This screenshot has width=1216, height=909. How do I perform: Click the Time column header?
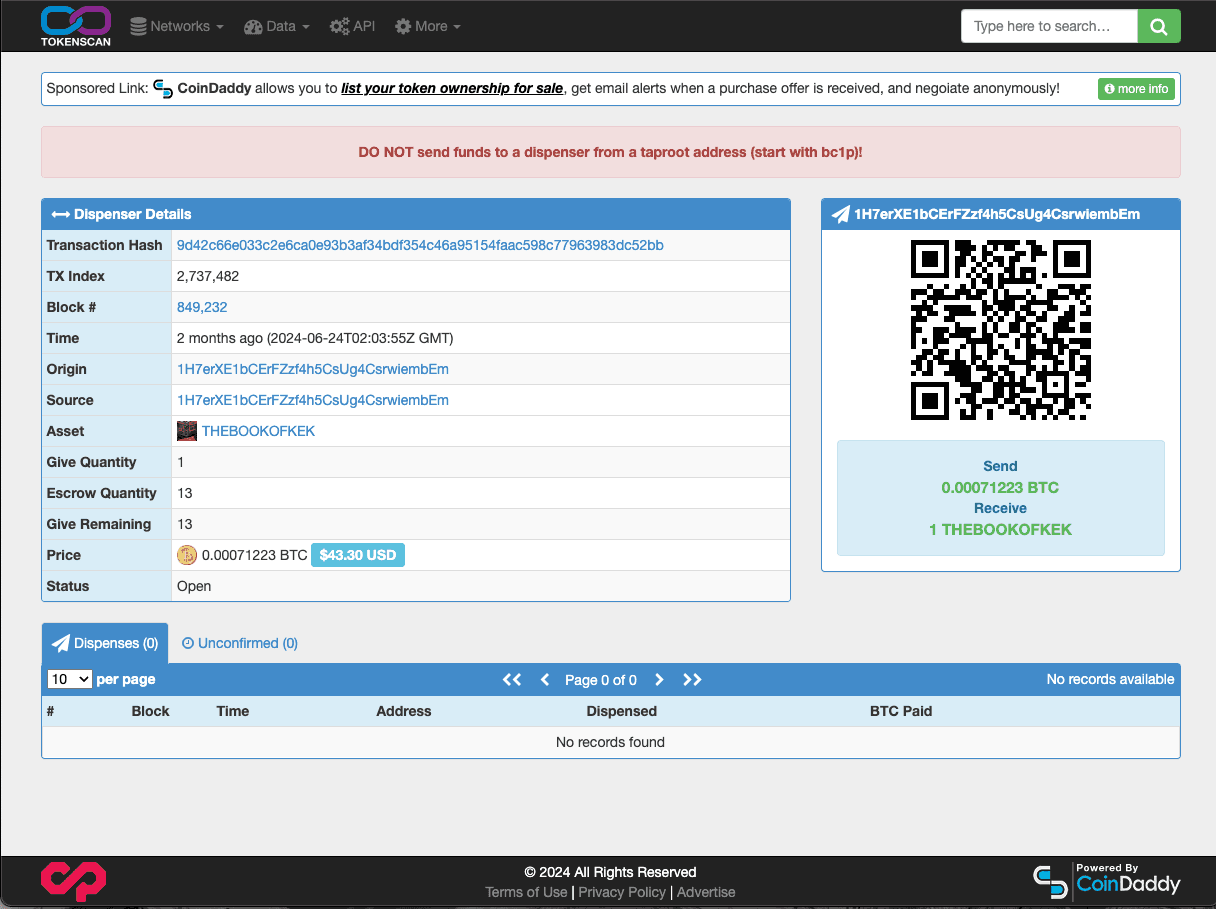233,711
